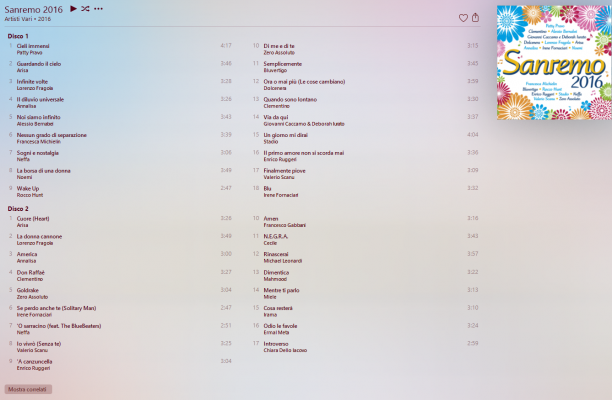Viewport: 612px width, 400px height.
Task: Select track N.E.G.R.A.
Action: (276, 236)
